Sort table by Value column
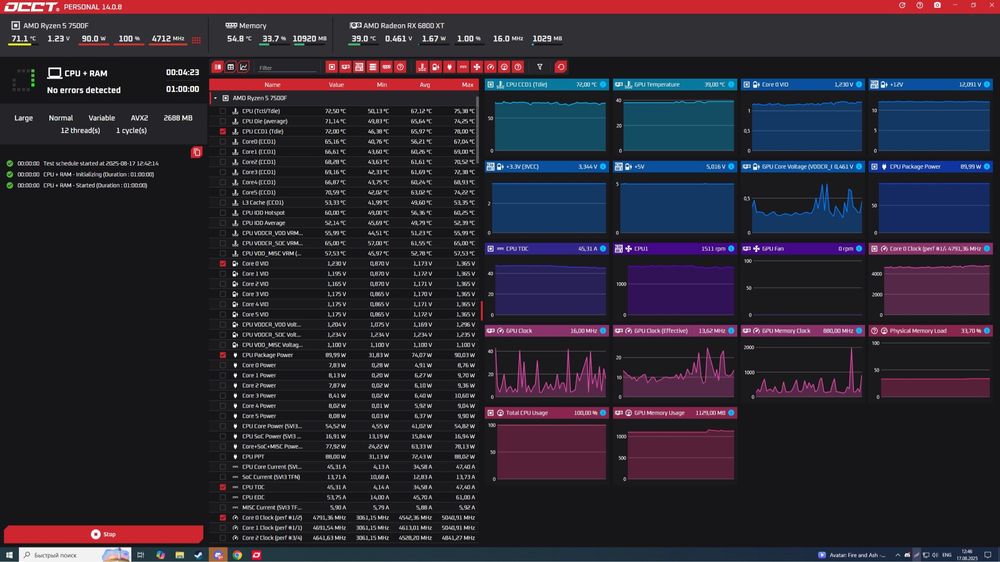 tap(336, 85)
